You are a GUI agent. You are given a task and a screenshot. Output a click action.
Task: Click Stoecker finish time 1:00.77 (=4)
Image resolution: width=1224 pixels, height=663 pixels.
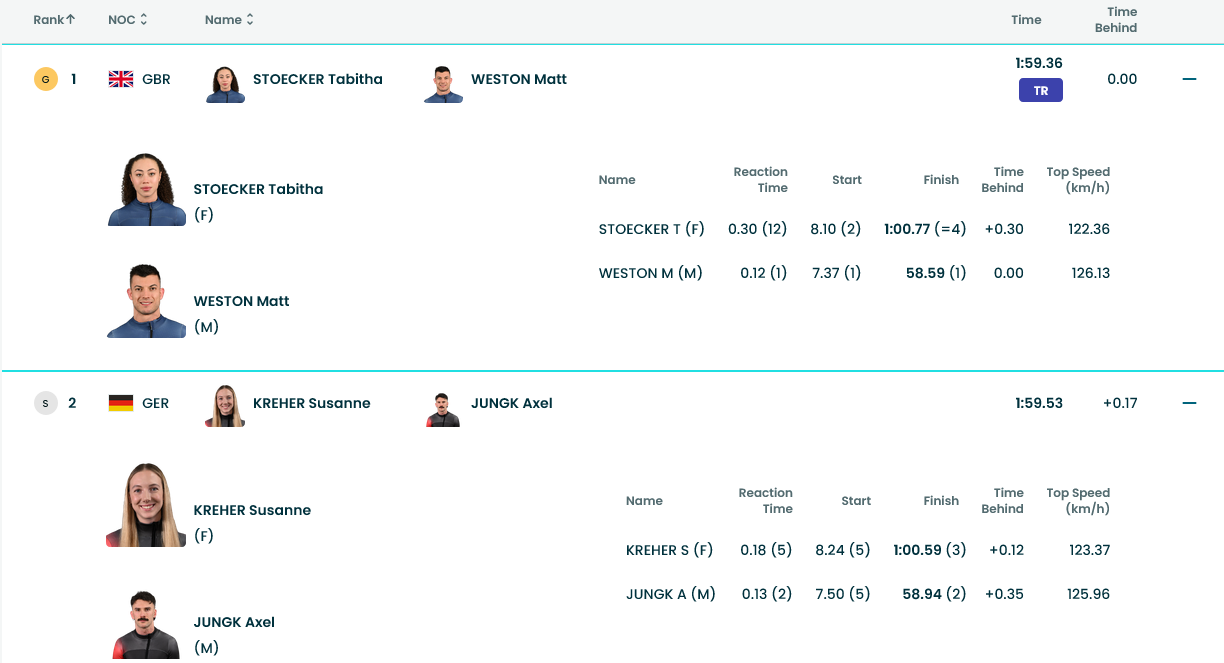click(925, 229)
